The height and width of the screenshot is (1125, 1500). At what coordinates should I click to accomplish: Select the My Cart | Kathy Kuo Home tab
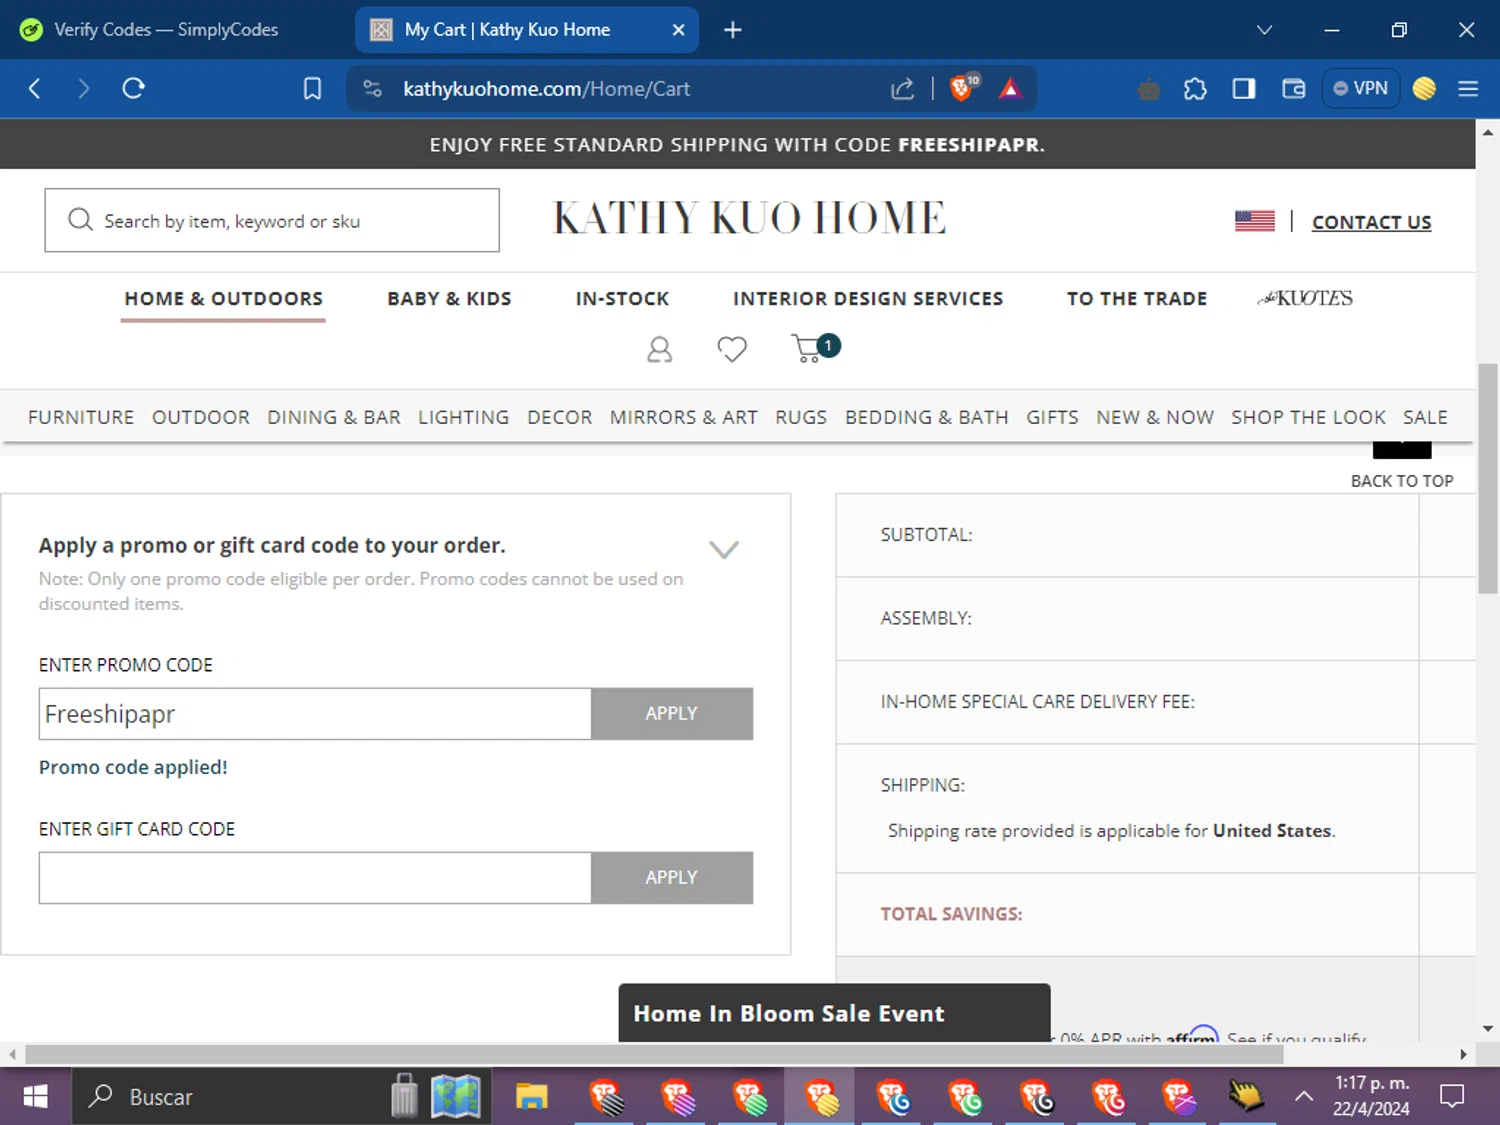(x=527, y=30)
